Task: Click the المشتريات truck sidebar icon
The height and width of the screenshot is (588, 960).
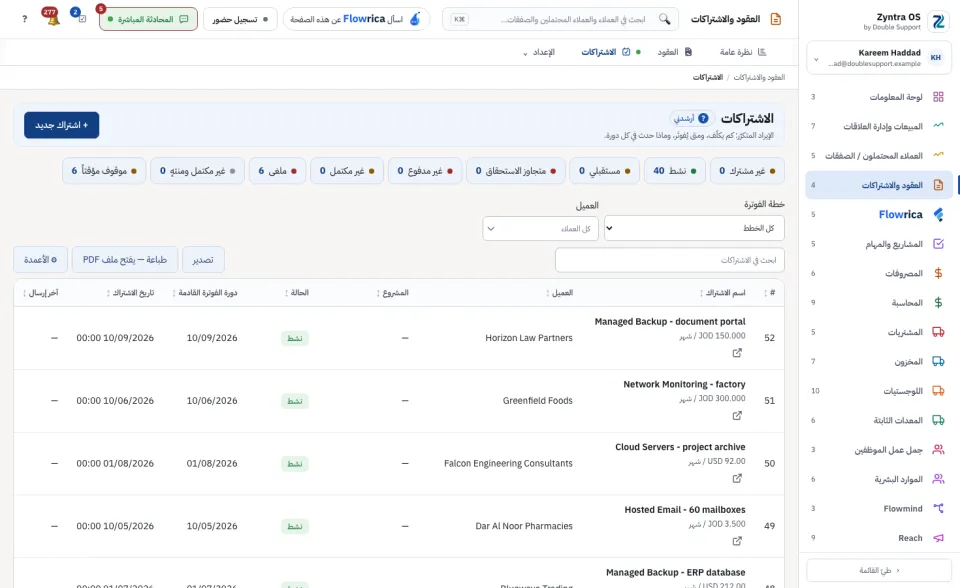Action: click(x=938, y=332)
